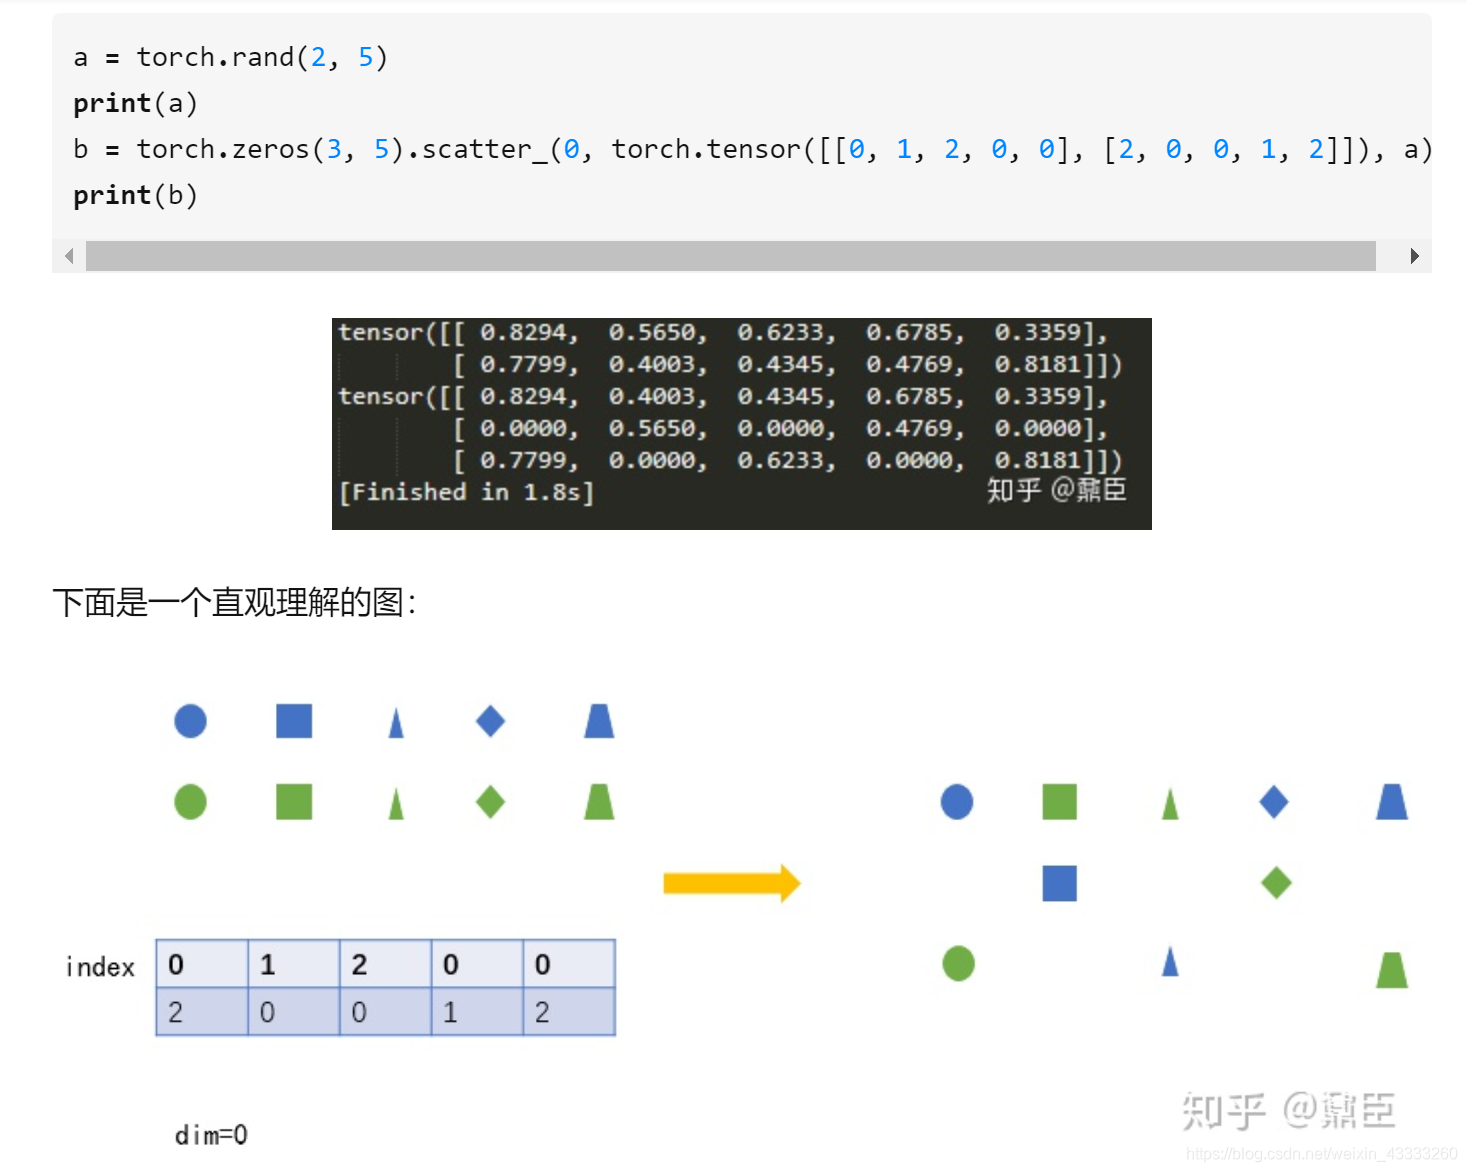Click the blue square in the source's top row

click(294, 721)
